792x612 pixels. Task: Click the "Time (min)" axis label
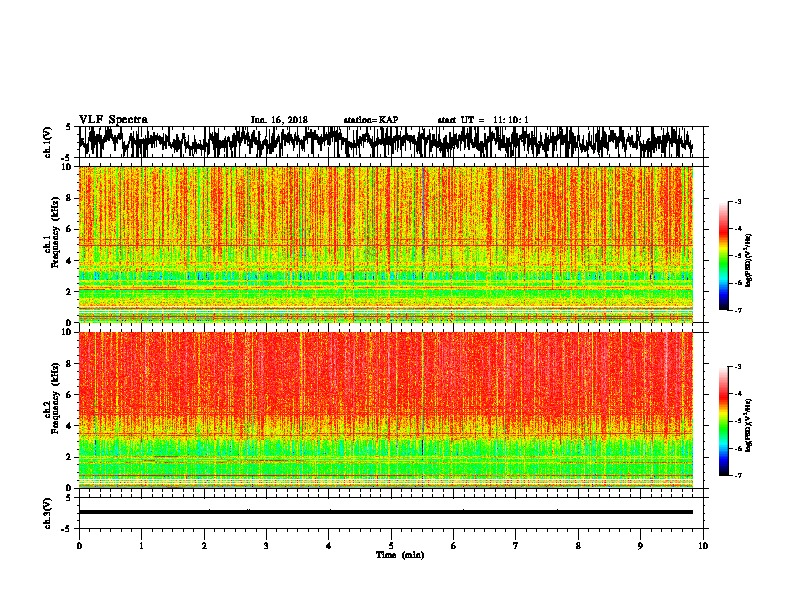(400, 555)
